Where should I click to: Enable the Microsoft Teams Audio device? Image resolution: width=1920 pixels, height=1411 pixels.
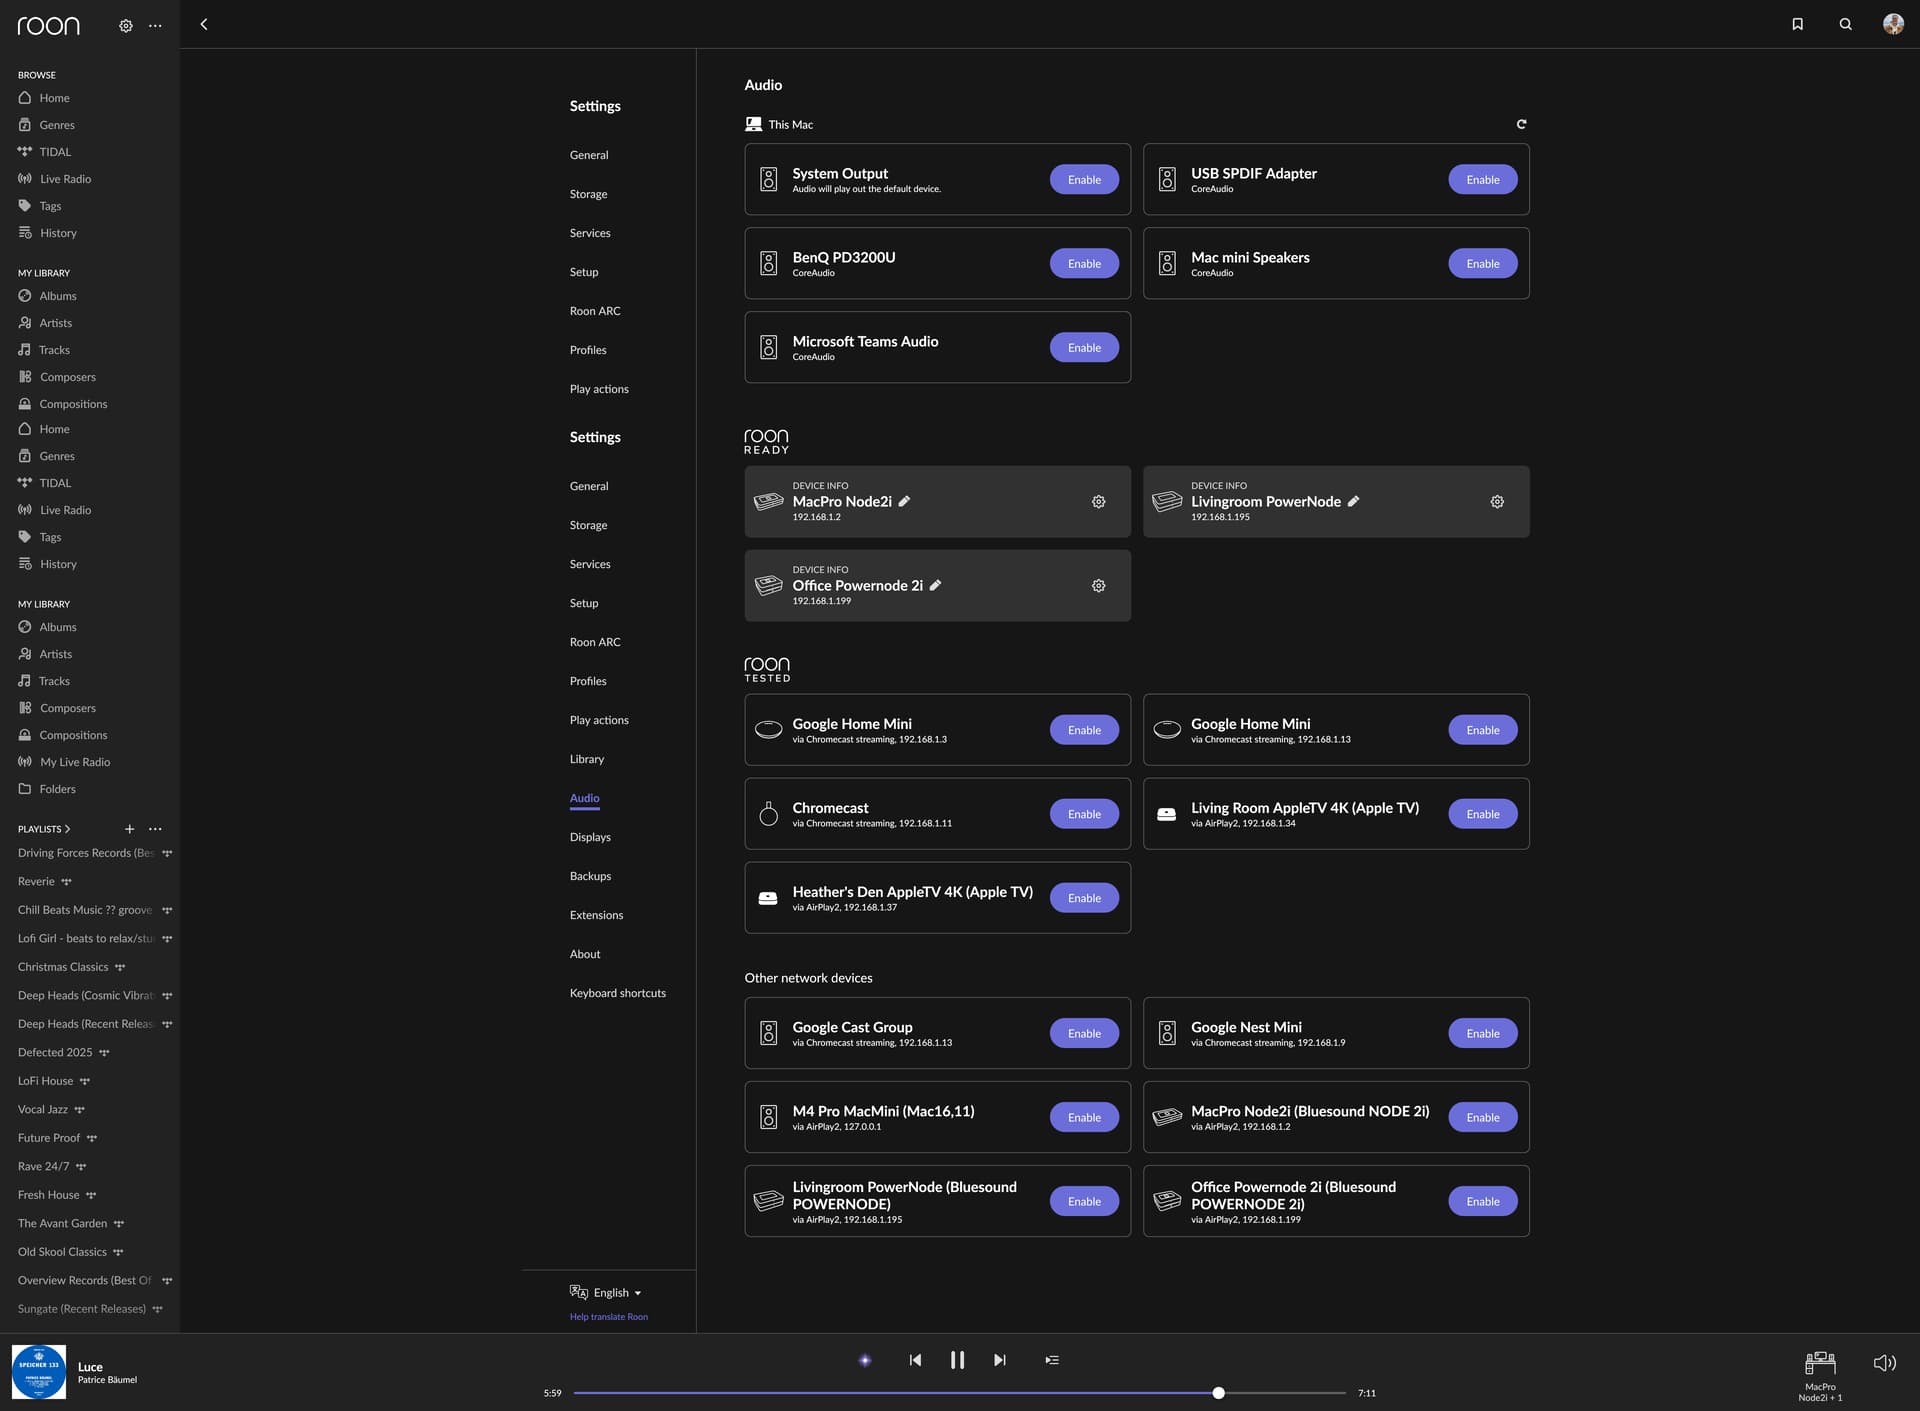pyautogui.click(x=1084, y=348)
